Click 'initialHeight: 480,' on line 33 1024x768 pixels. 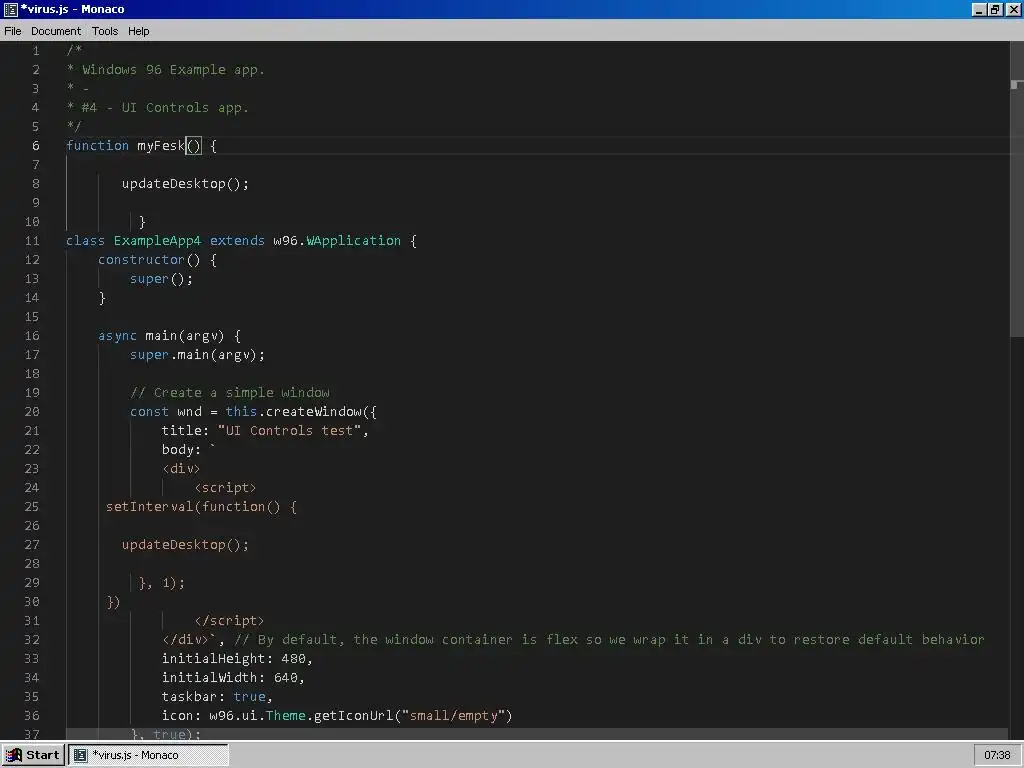click(x=237, y=658)
